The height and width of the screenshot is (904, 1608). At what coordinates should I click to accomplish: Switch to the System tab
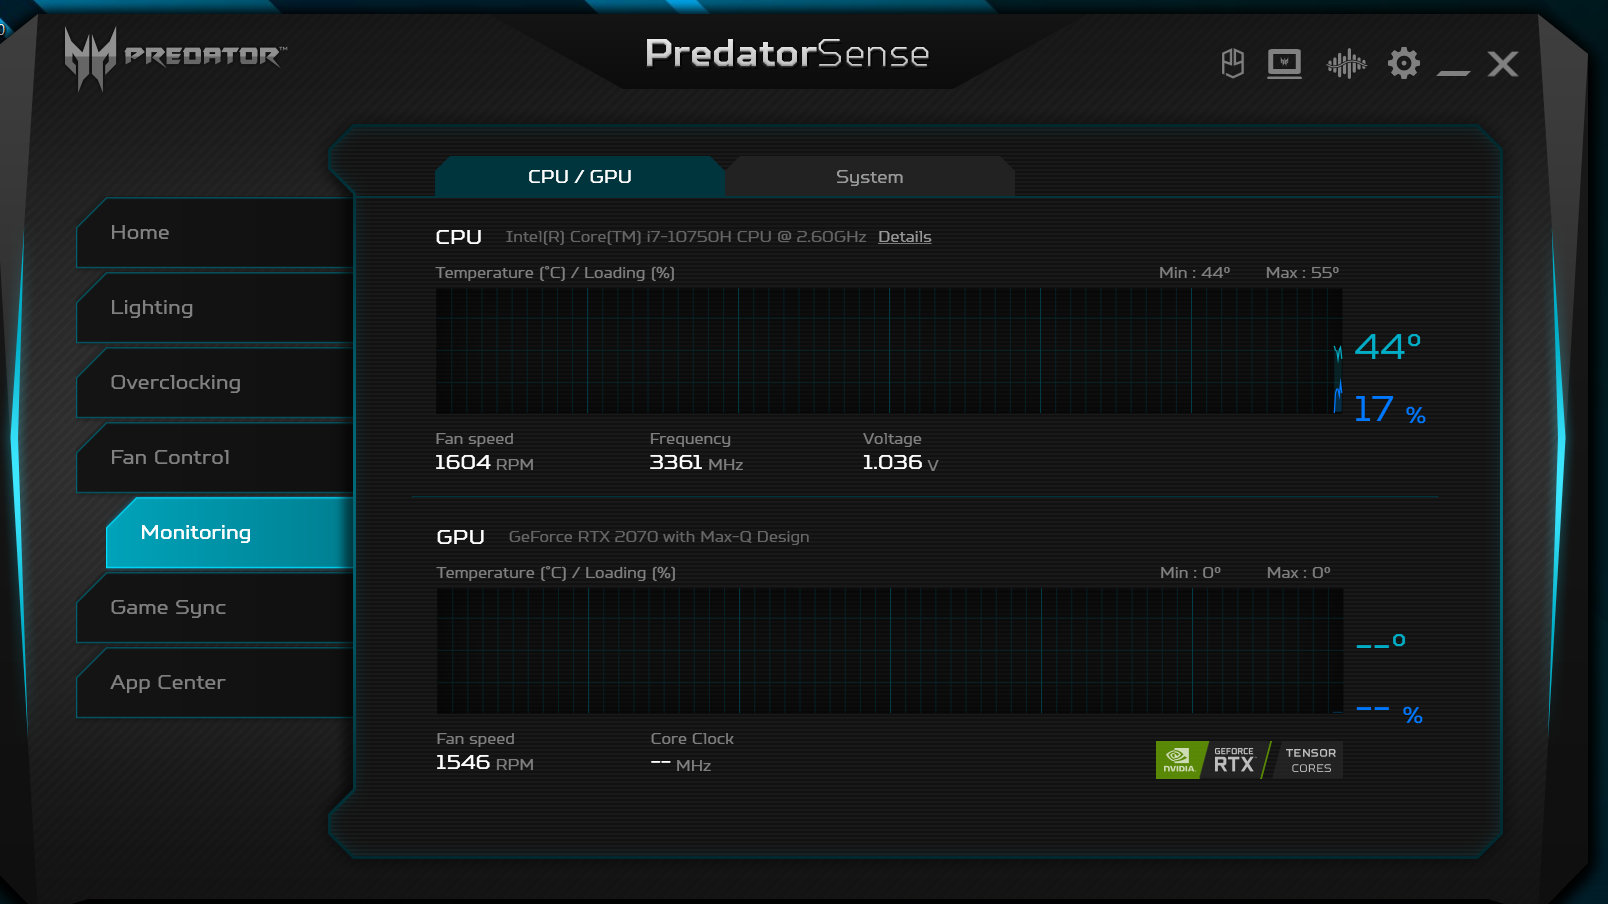(870, 176)
